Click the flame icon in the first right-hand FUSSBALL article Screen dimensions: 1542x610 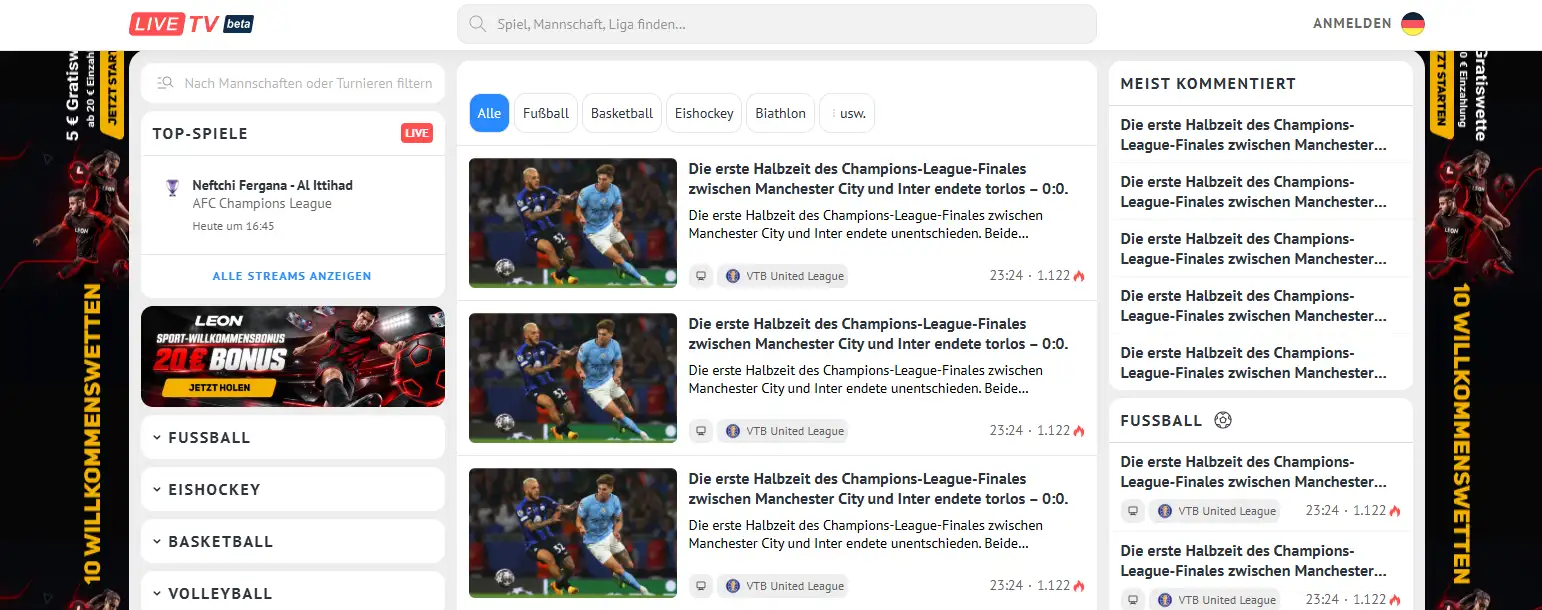click(x=1395, y=511)
